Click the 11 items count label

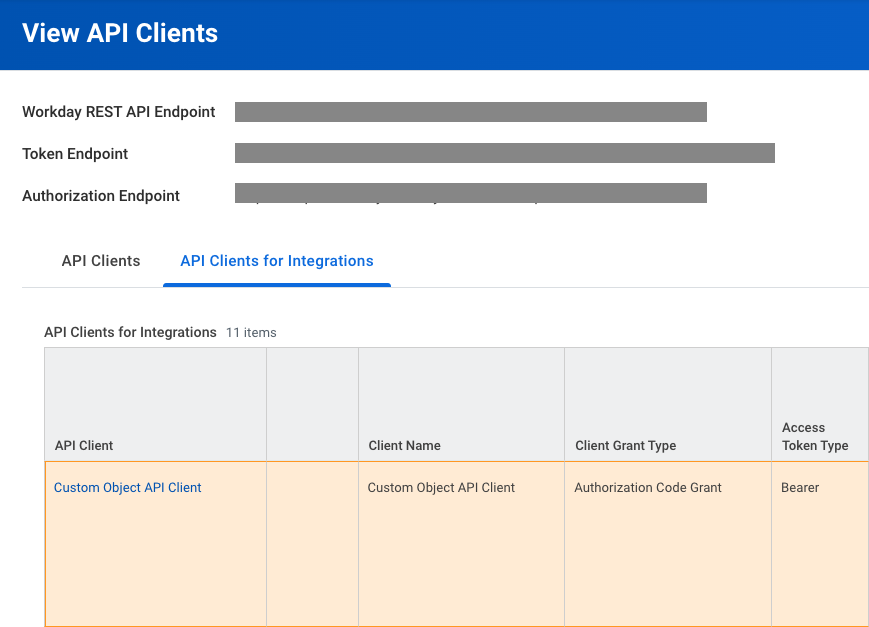pos(251,333)
